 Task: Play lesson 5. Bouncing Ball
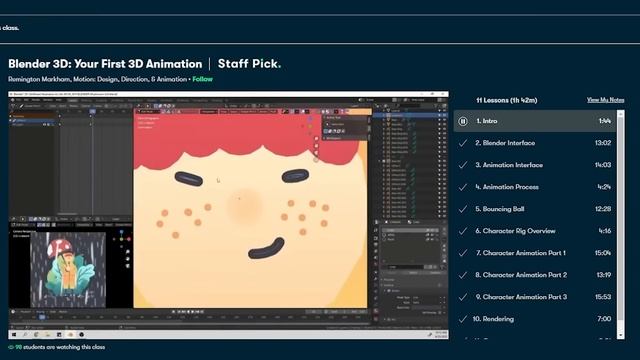(x=535, y=209)
